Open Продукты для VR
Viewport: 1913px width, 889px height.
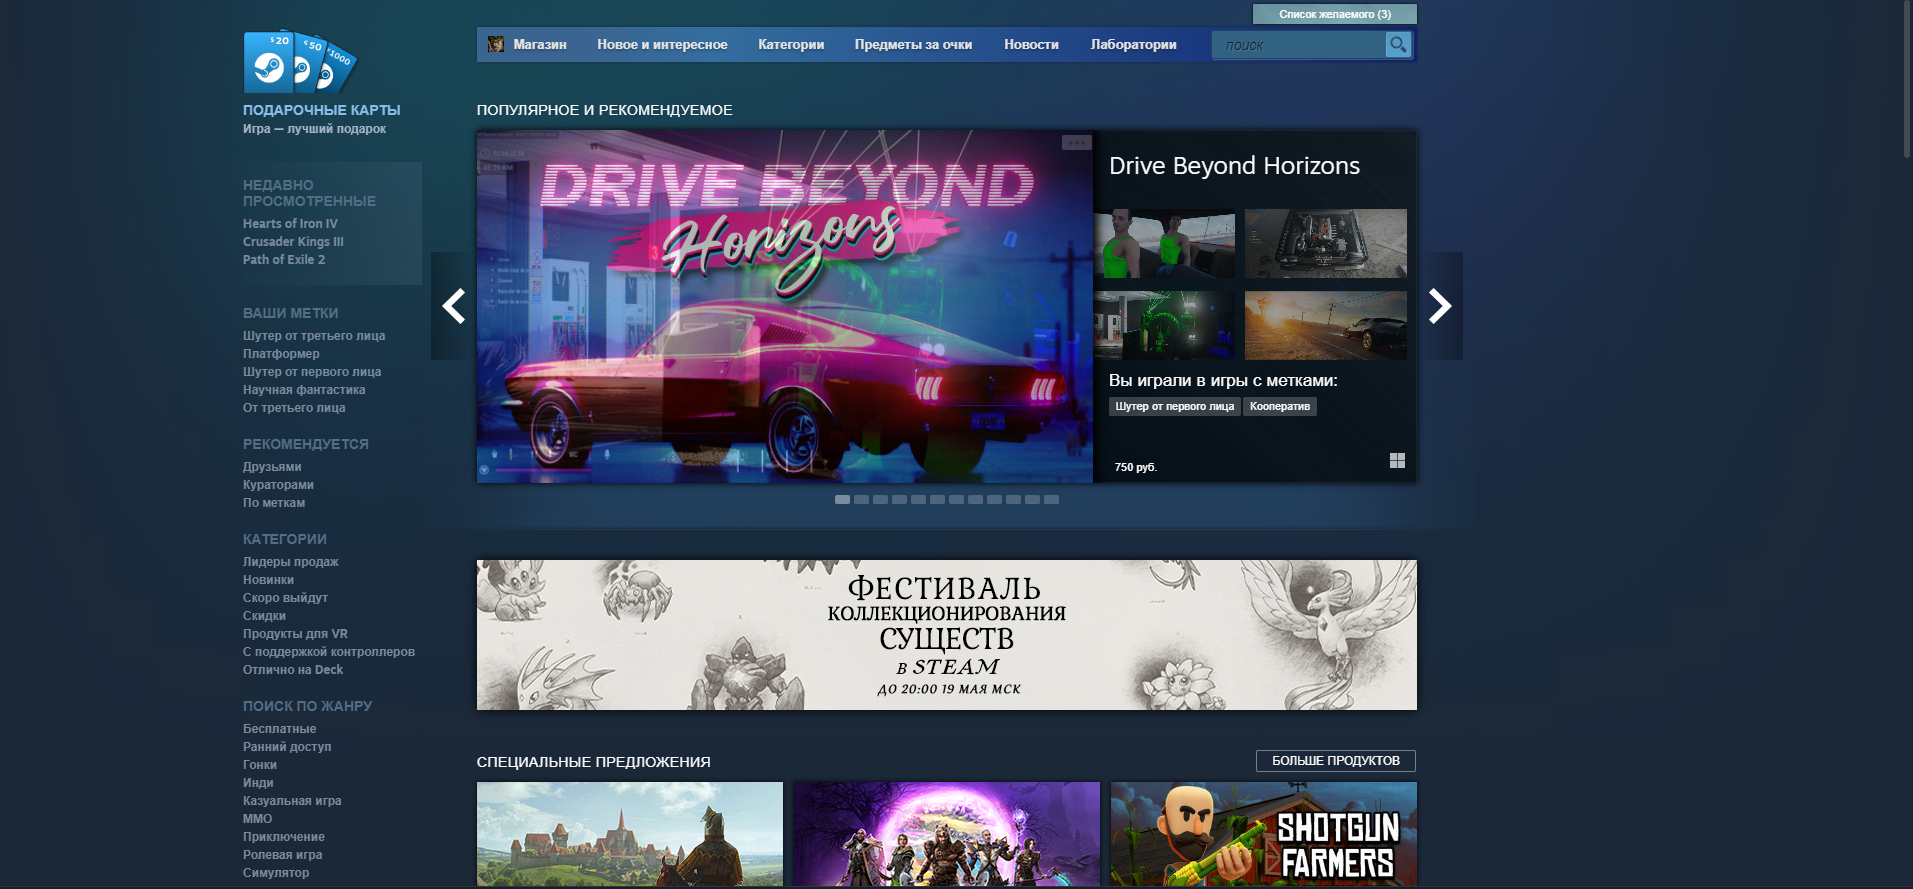click(x=295, y=634)
